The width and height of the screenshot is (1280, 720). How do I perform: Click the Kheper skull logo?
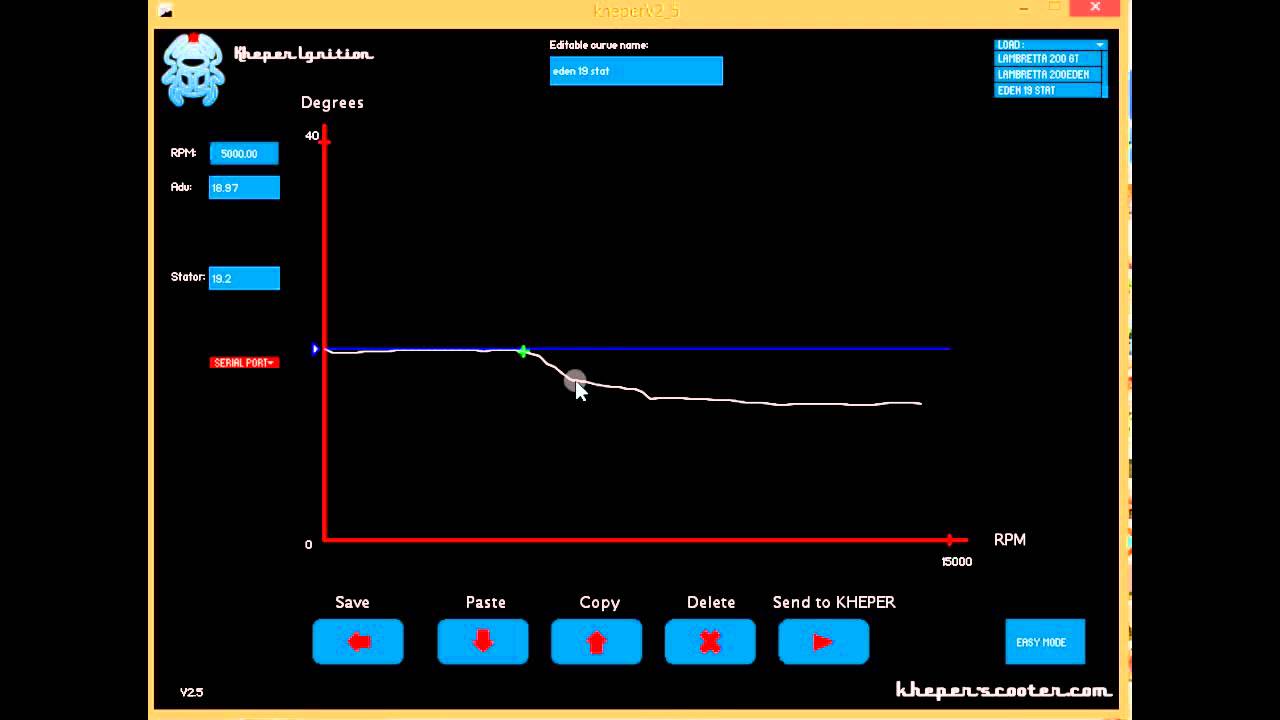pyautogui.click(x=193, y=70)
